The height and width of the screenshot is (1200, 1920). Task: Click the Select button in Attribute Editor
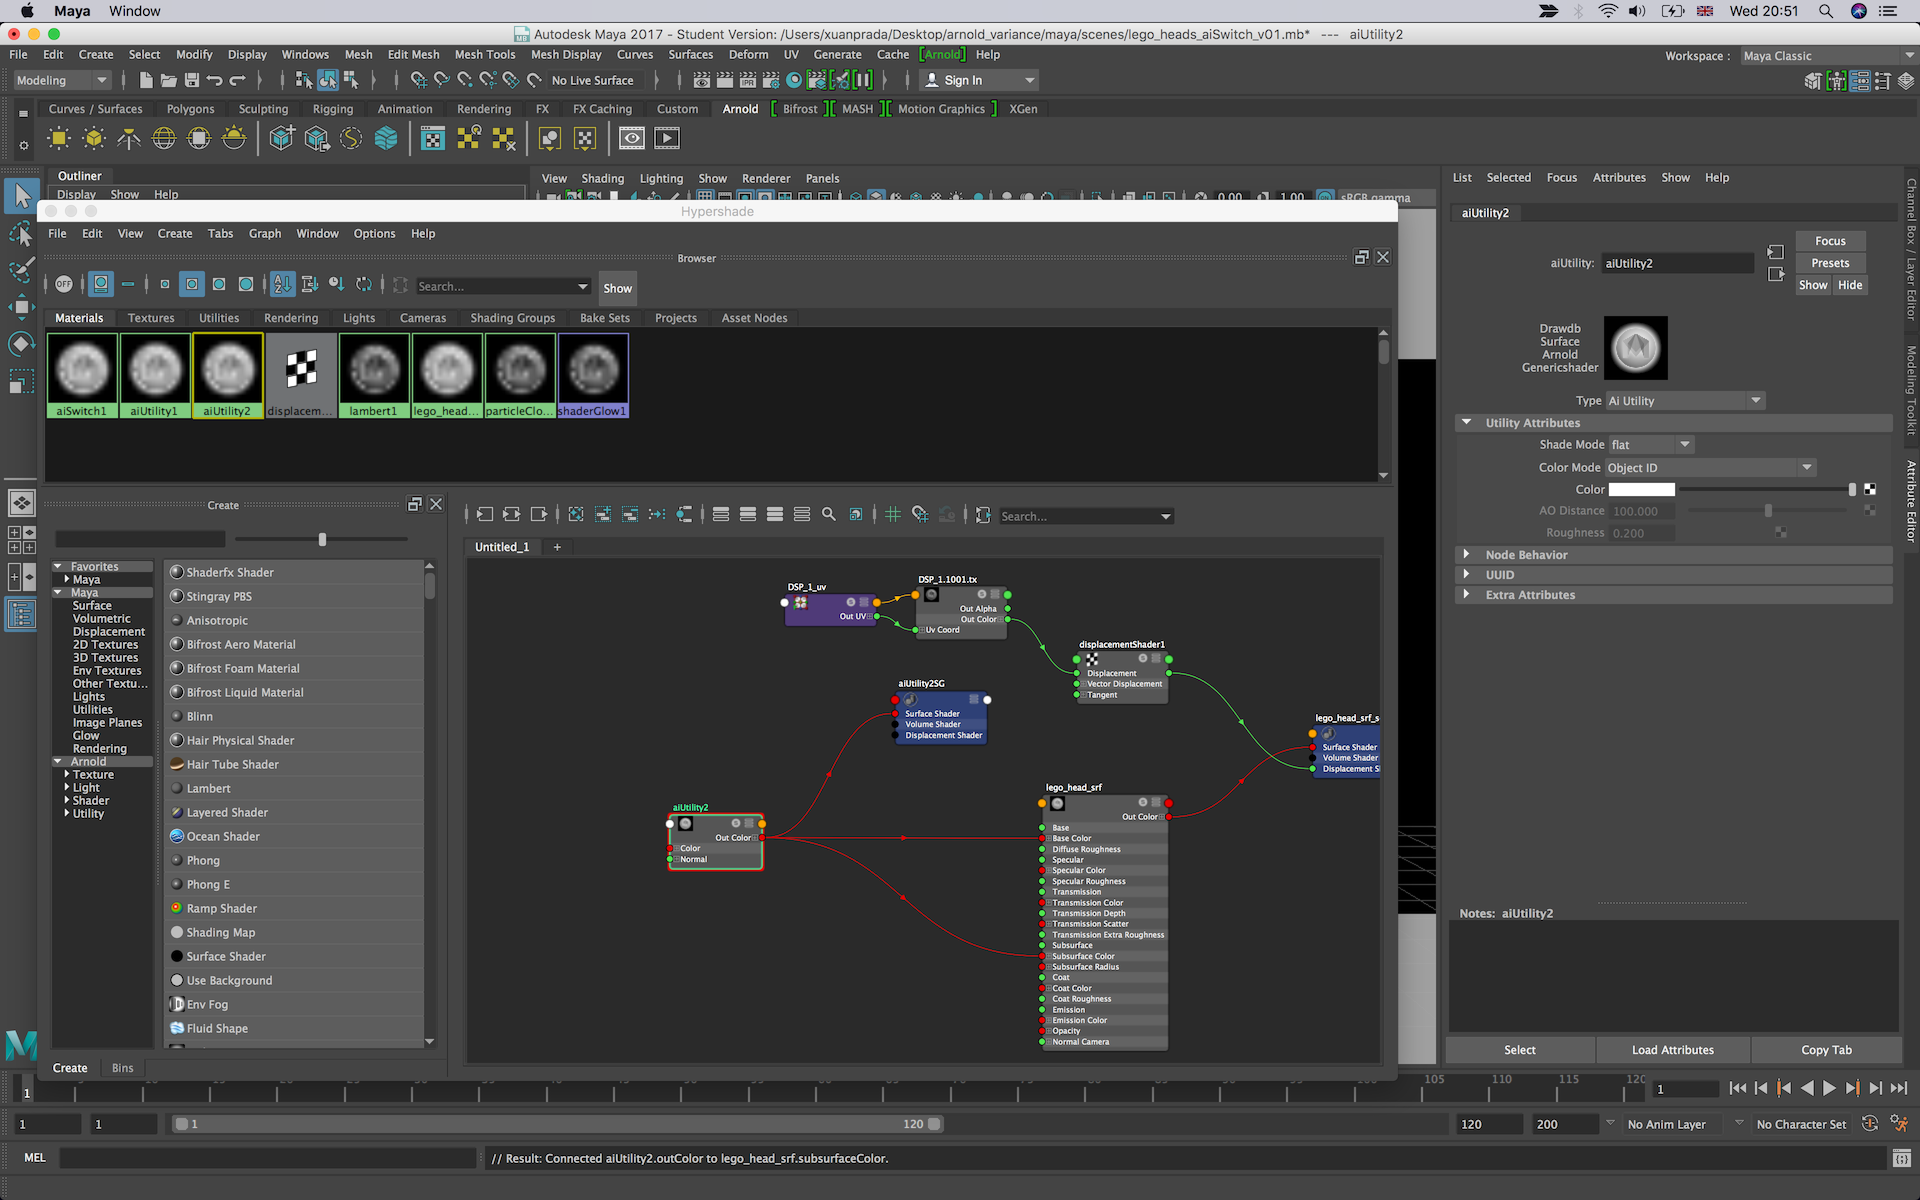pos(1520,1050)
